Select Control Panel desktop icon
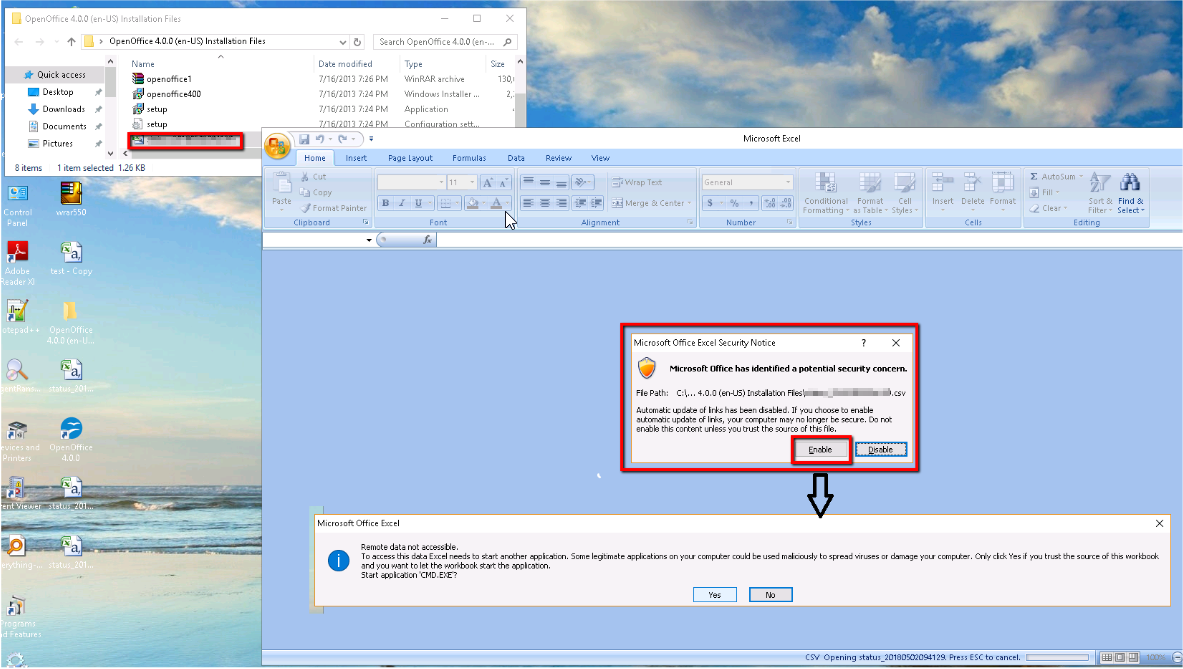The height and width of the screenshot is (669, 1183). pos(17,204)
